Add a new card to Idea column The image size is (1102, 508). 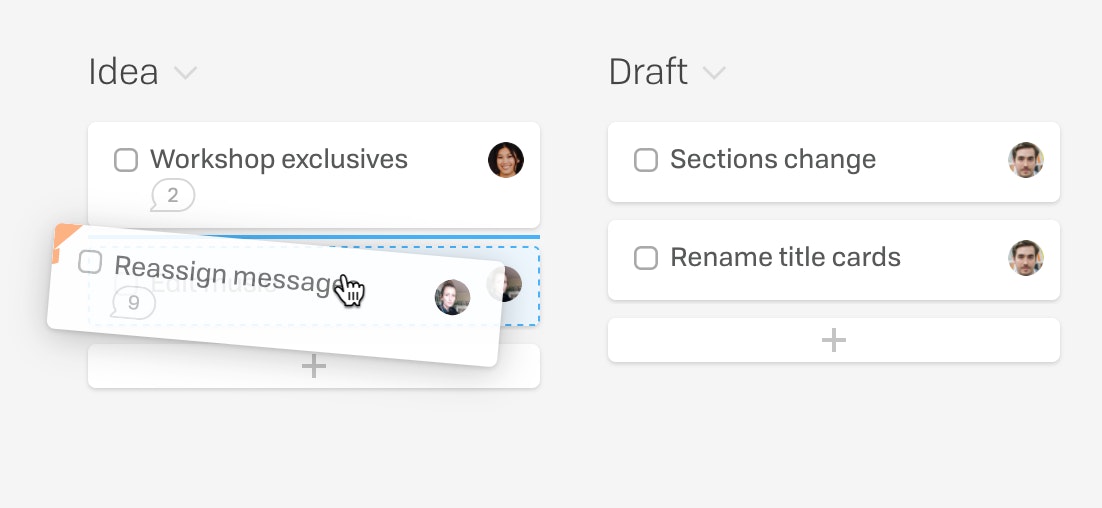pyautogui.click(x=313, y=366)
